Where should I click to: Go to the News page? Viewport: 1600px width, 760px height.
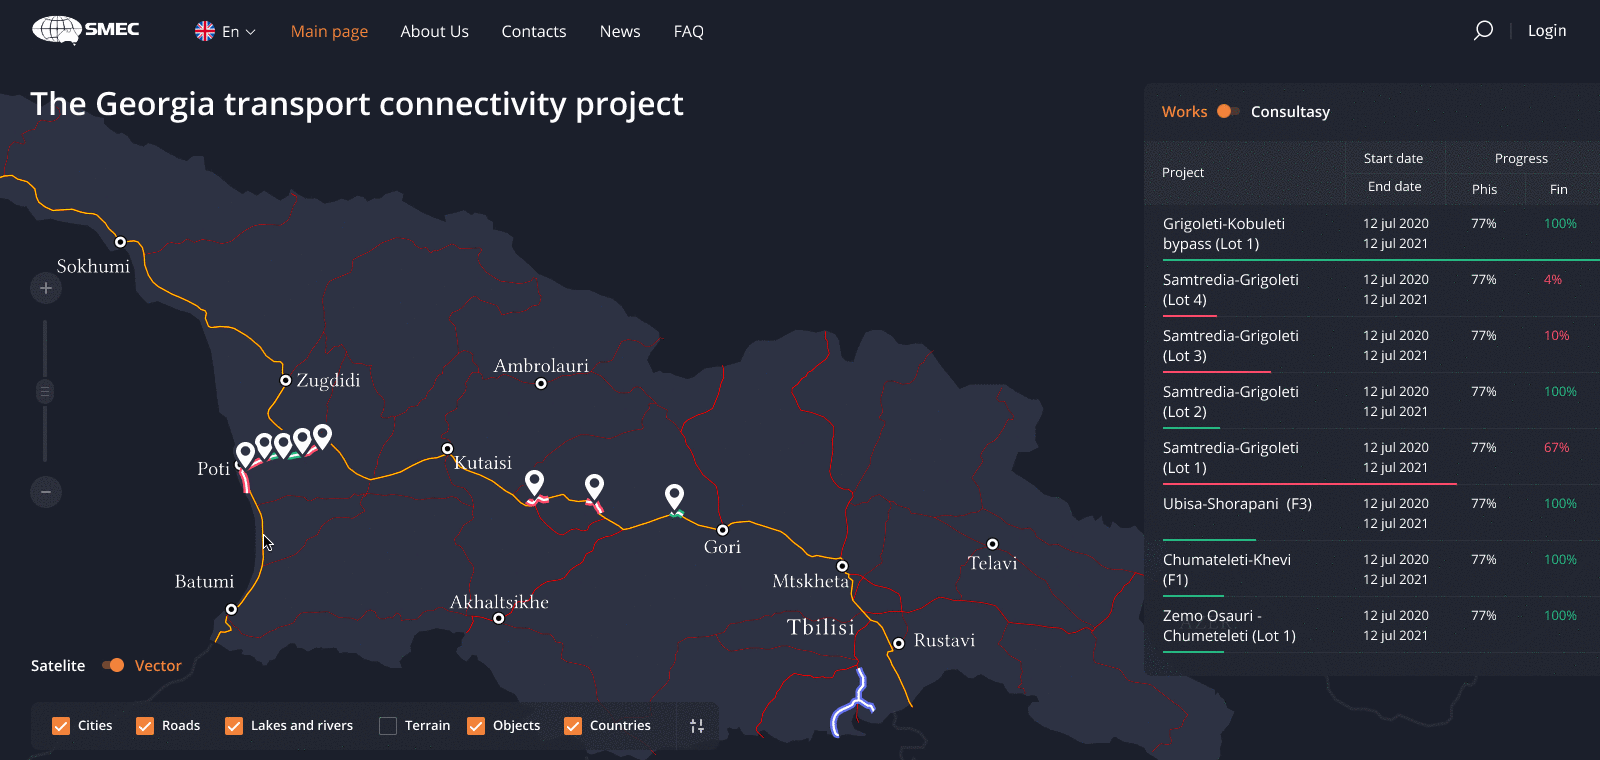(620, 32)
